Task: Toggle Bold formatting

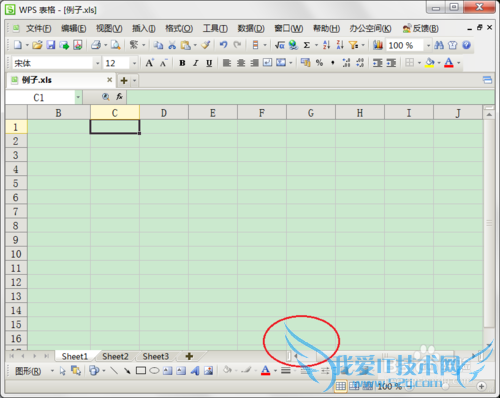Action: click(182, 63)
